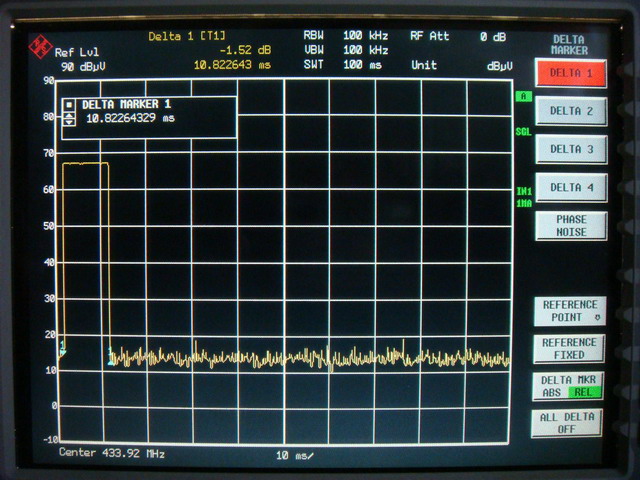Click the green A trace indicator
The width and height of the screenshot is (640, 480).
[x=524, y=96]
